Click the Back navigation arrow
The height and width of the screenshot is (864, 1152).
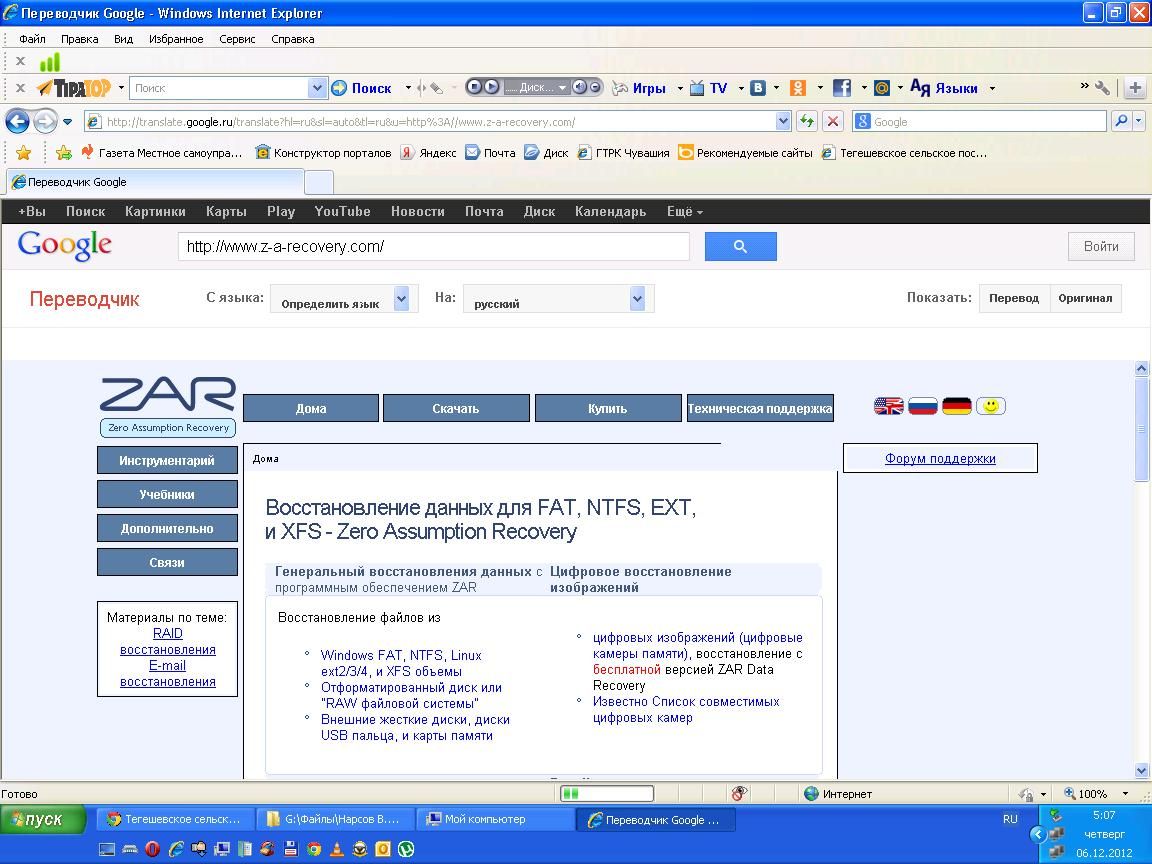pyautogui.click(x=18, y=121)
